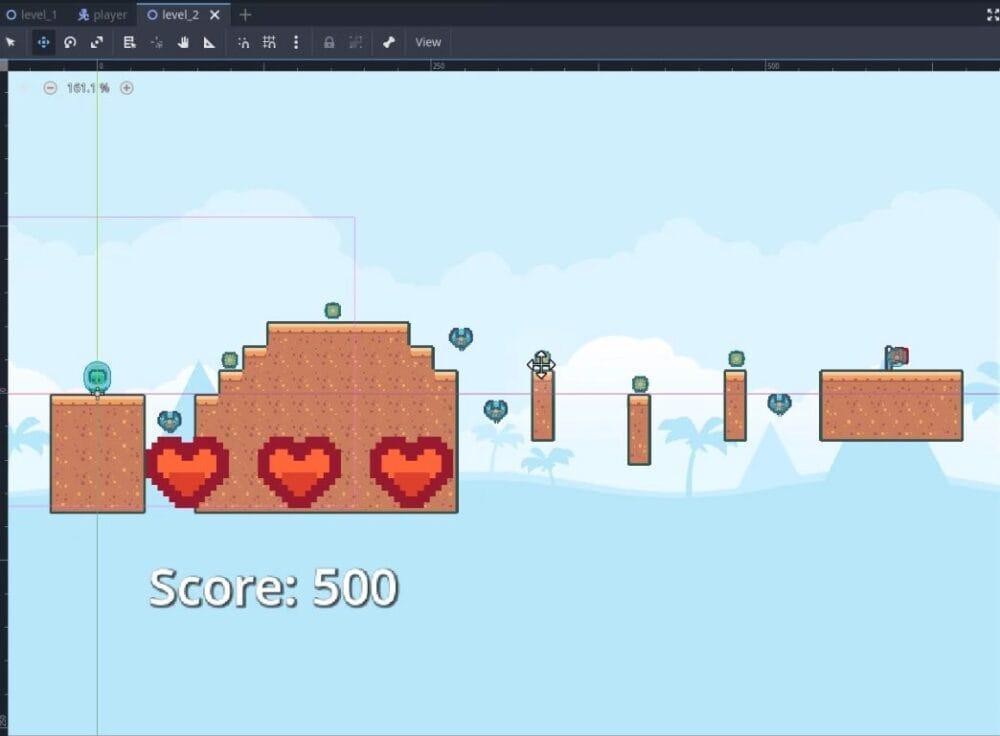Switch to the Rotate Mode tool

(x=70, y=43)
